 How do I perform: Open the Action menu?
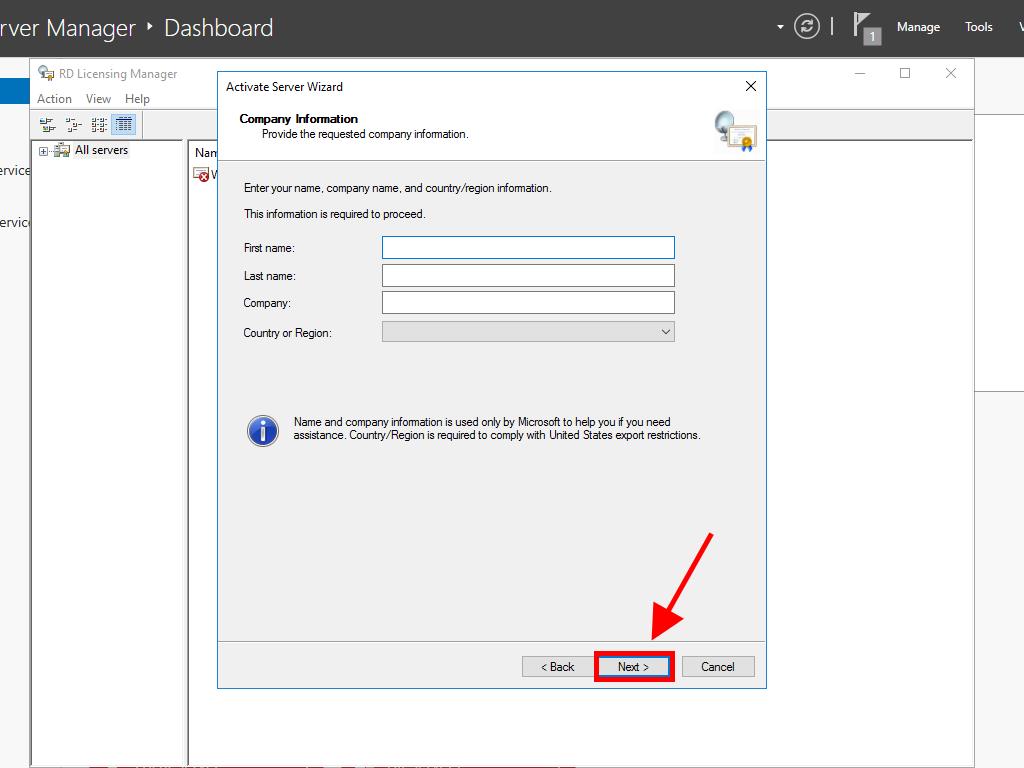(x=54, y=99)
